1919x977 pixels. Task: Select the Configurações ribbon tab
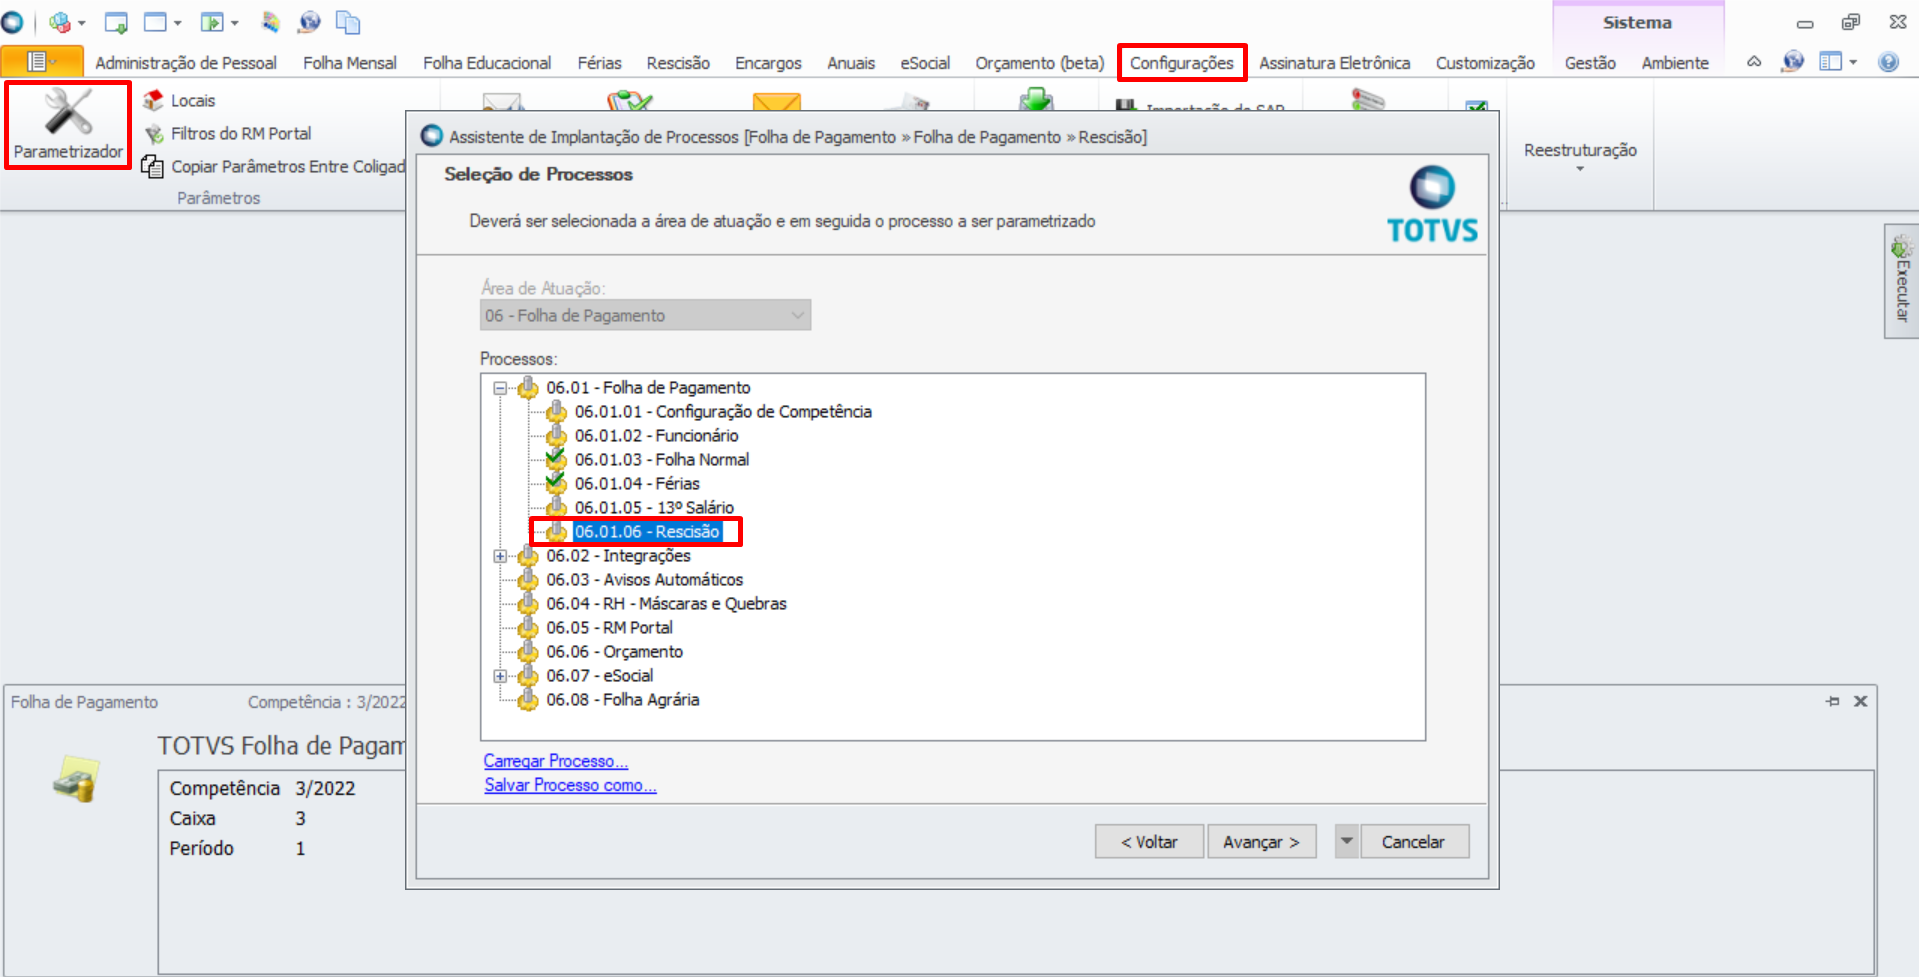(1182, 63)
